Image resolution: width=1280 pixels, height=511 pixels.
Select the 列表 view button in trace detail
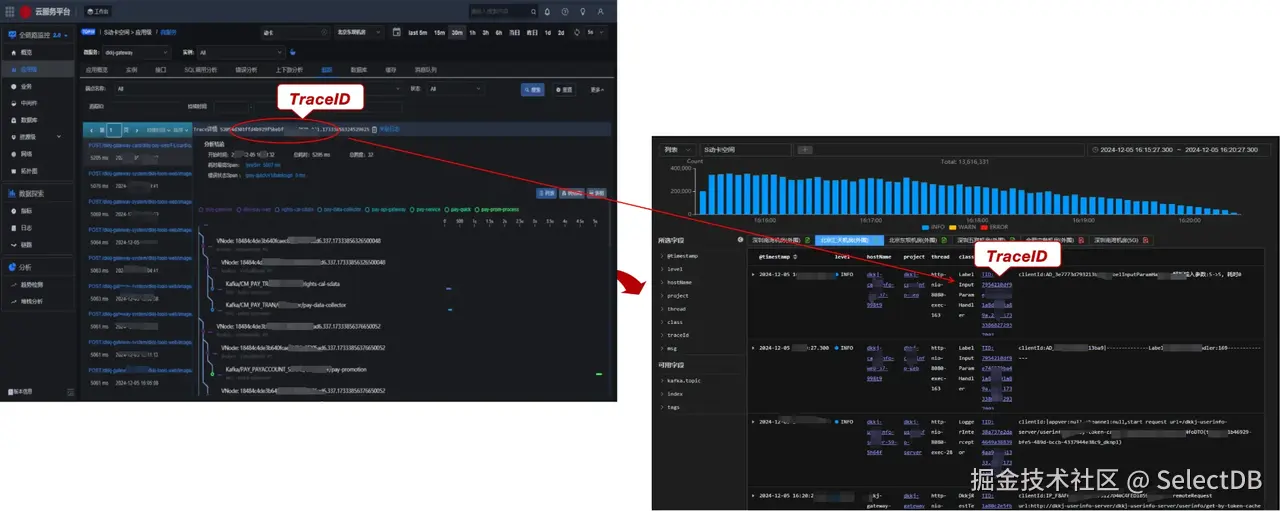tap(547, 192)
